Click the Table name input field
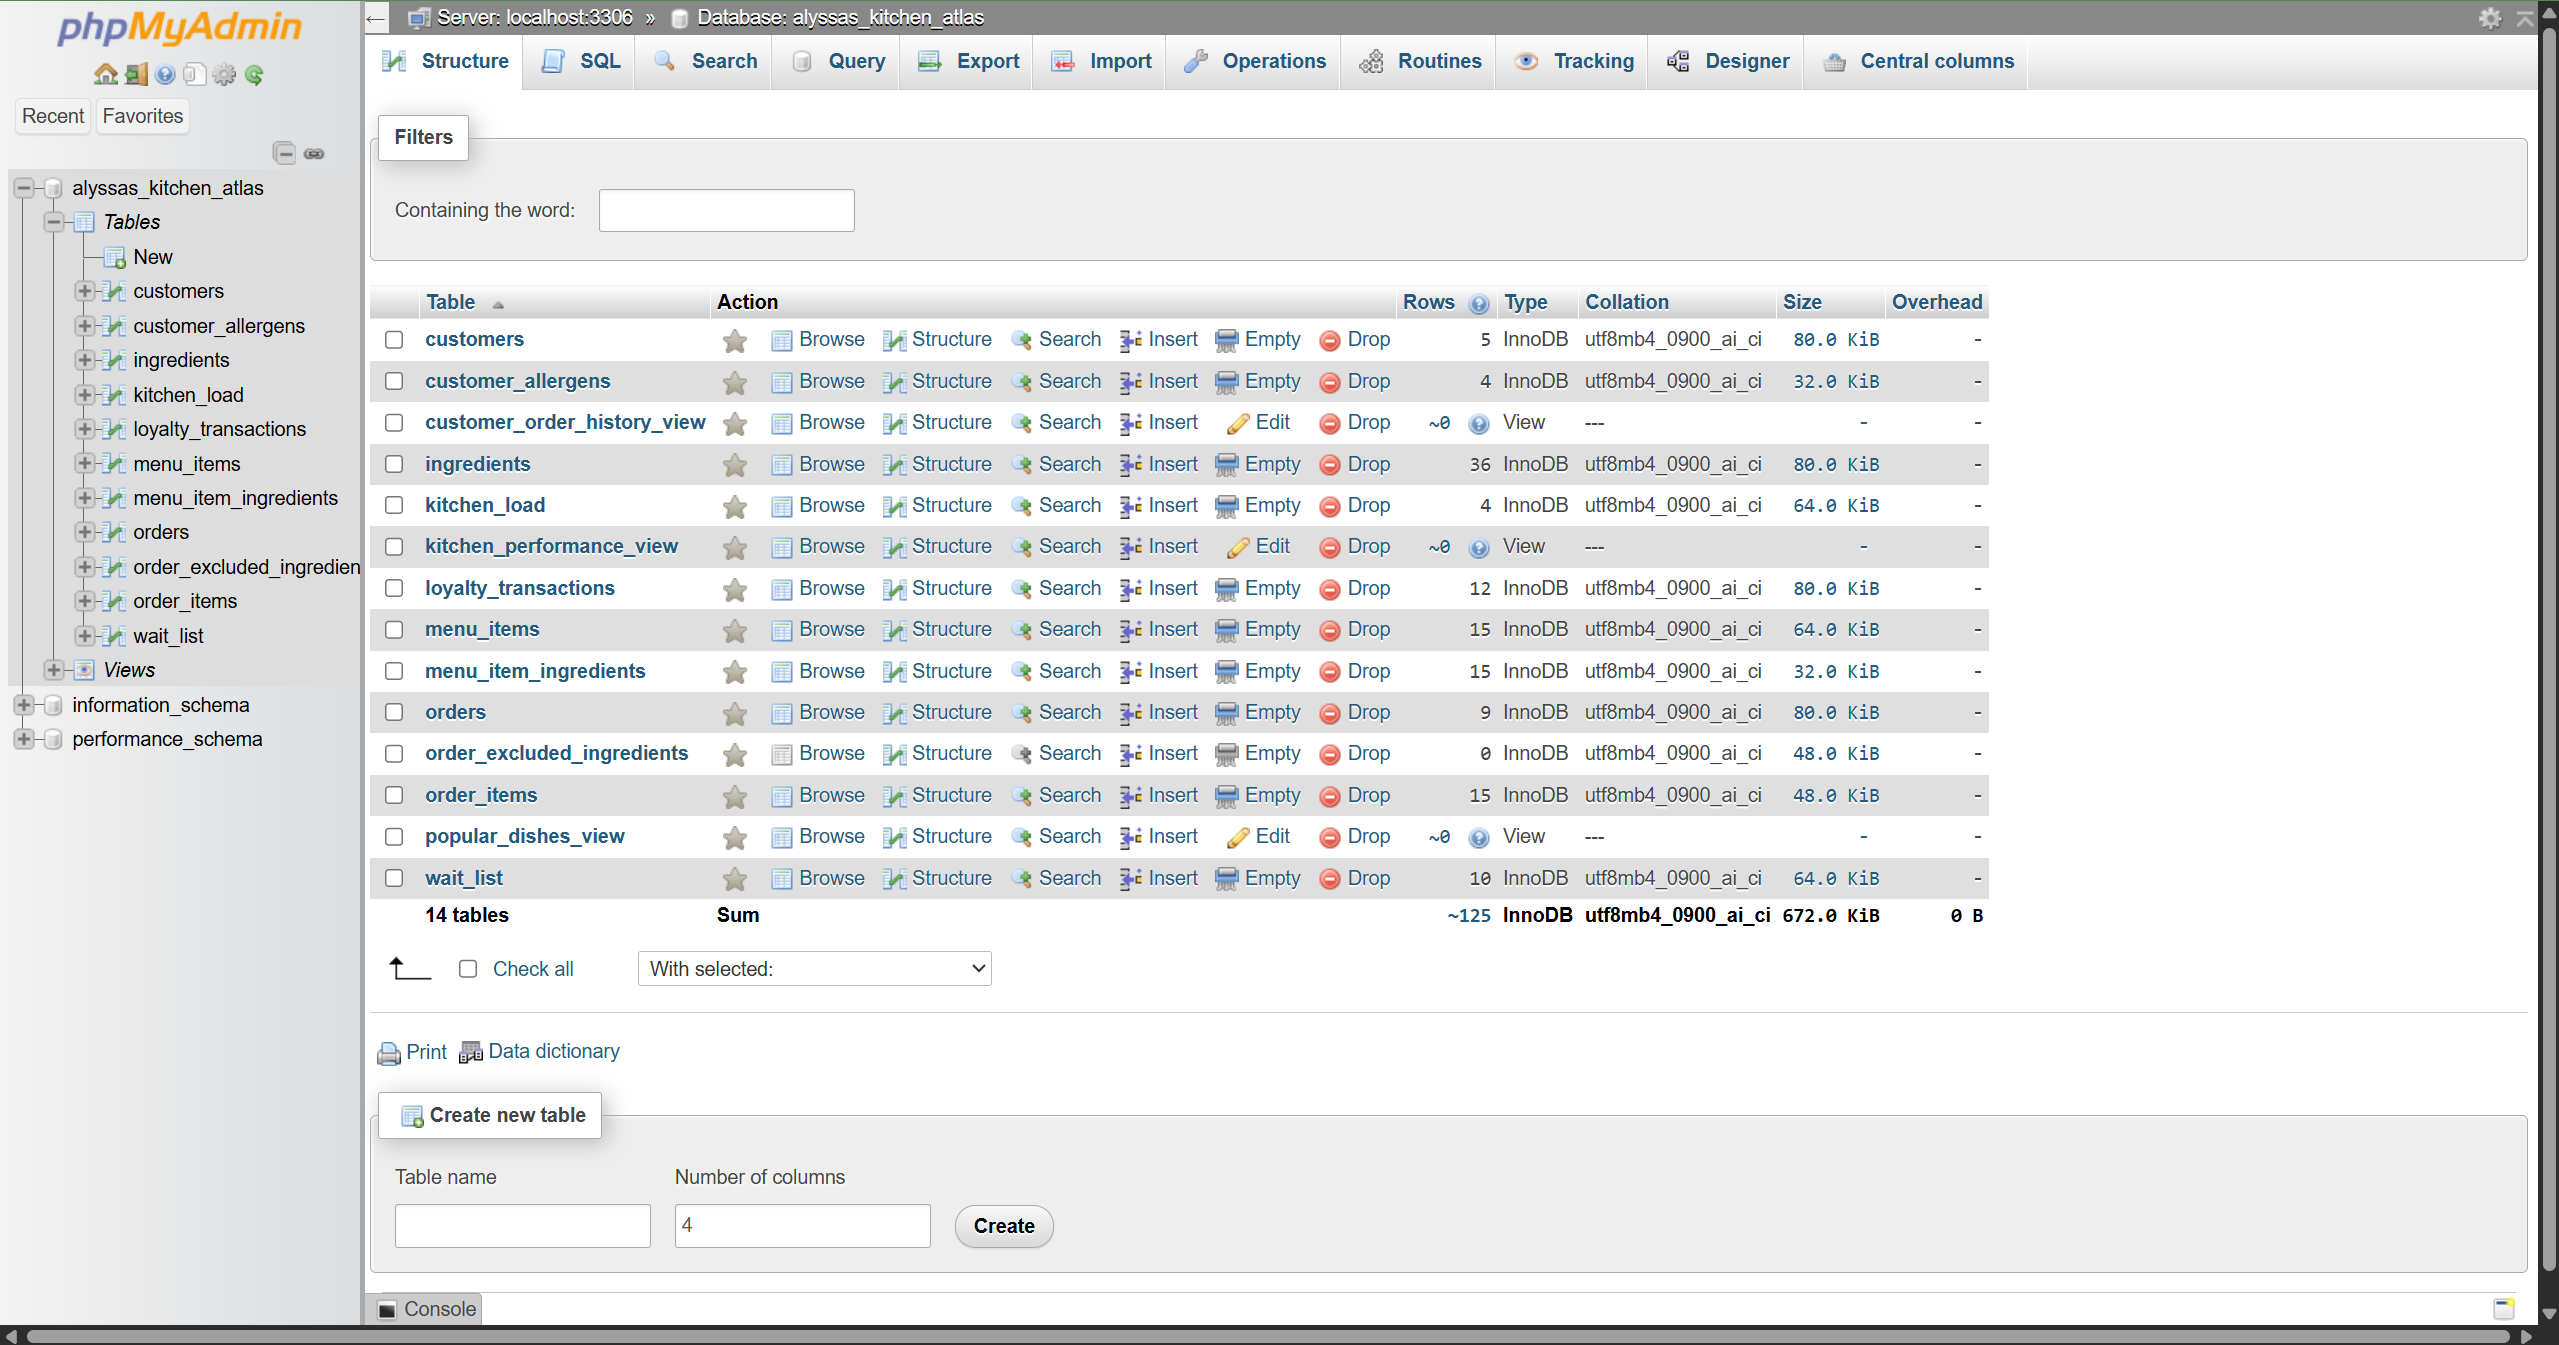This screenshot has height=1345, width=2559. (x=523, y=1226)
